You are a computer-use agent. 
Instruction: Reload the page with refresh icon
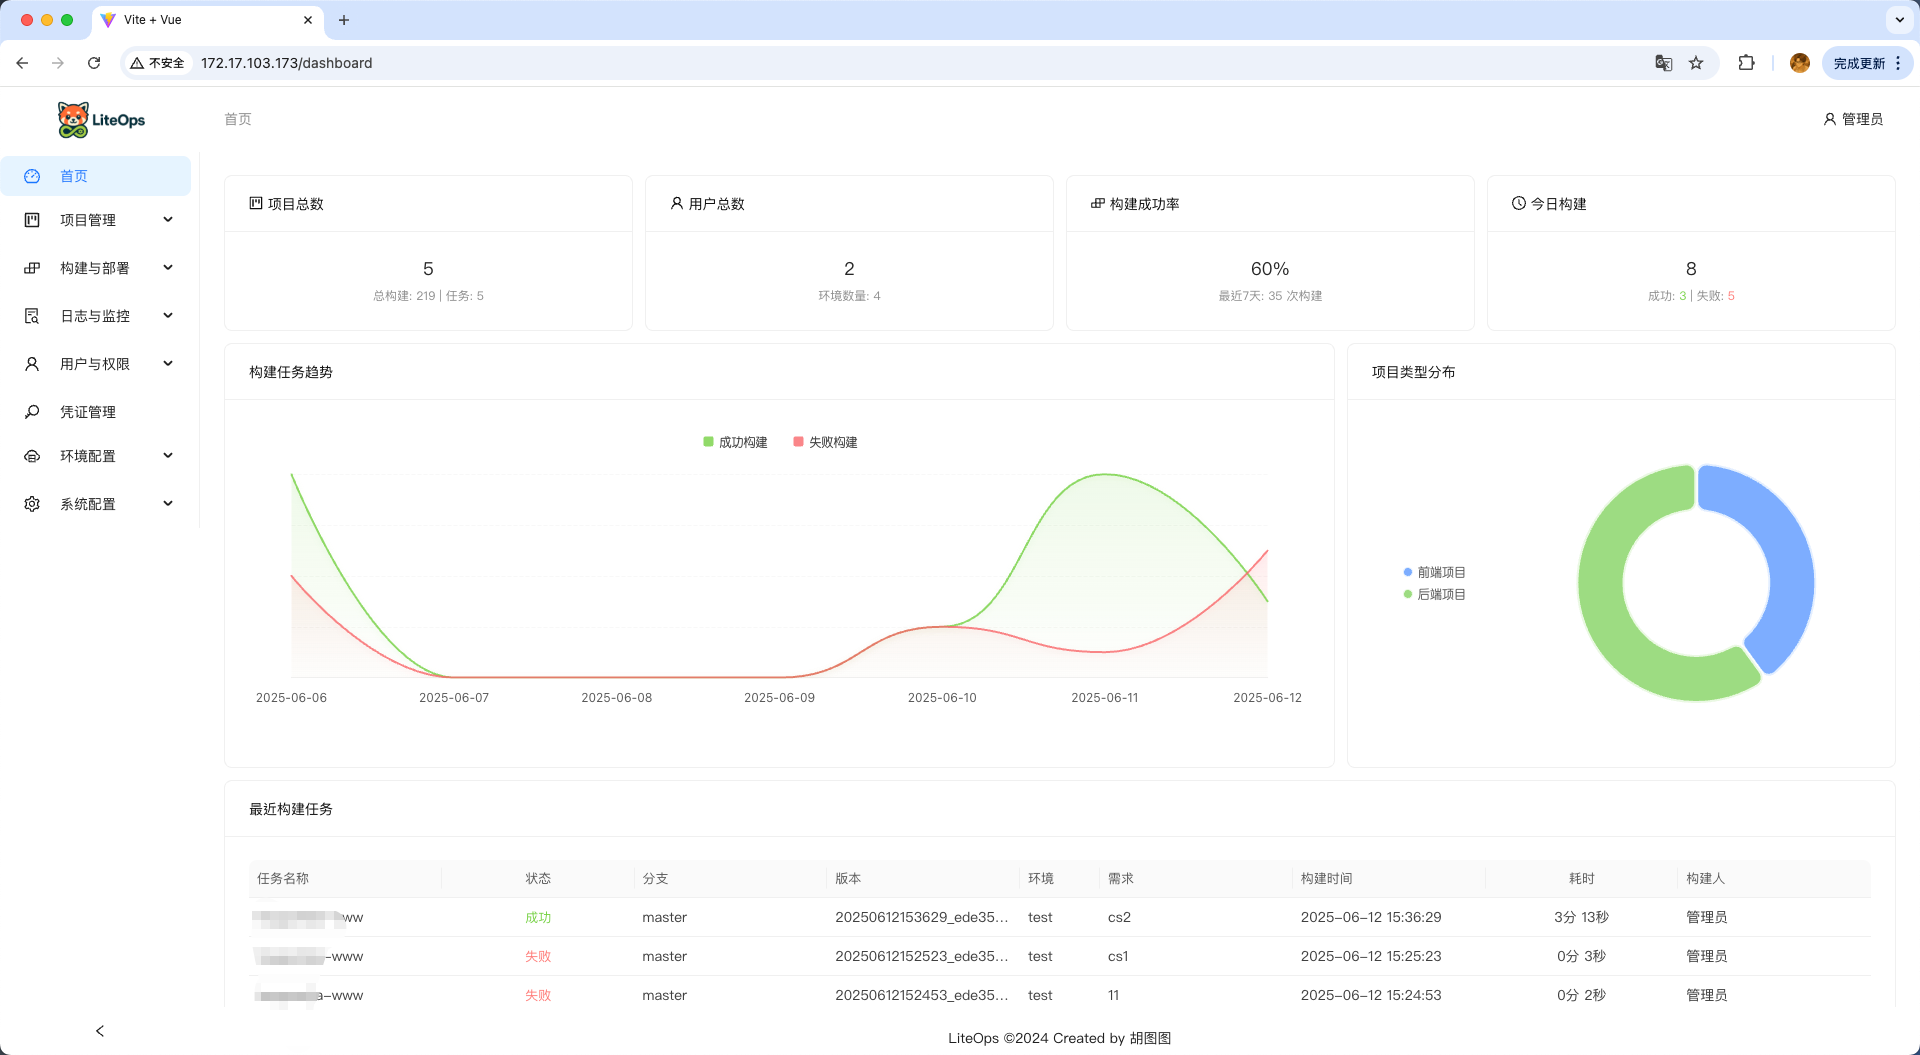point(94,63)
